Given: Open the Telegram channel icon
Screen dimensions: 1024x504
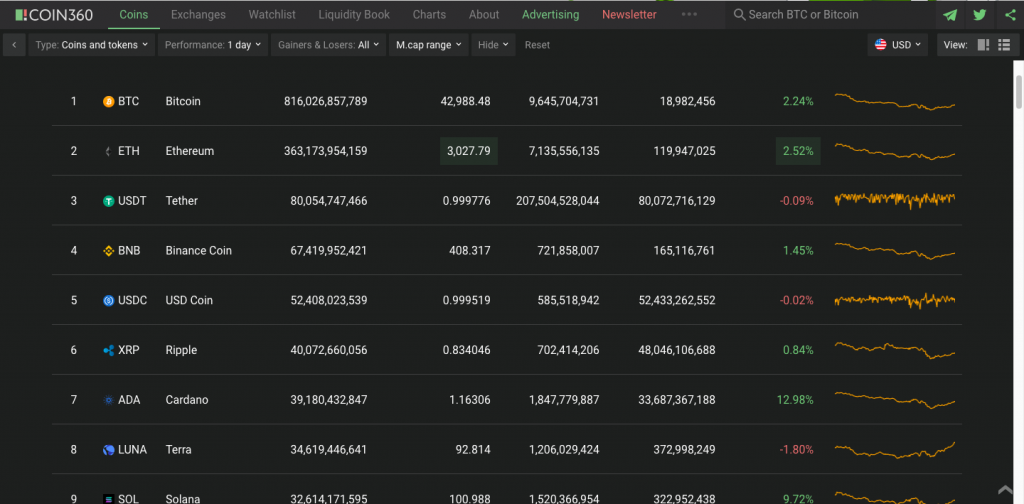Looking at the screenshot, I should [x=950, y=14].
